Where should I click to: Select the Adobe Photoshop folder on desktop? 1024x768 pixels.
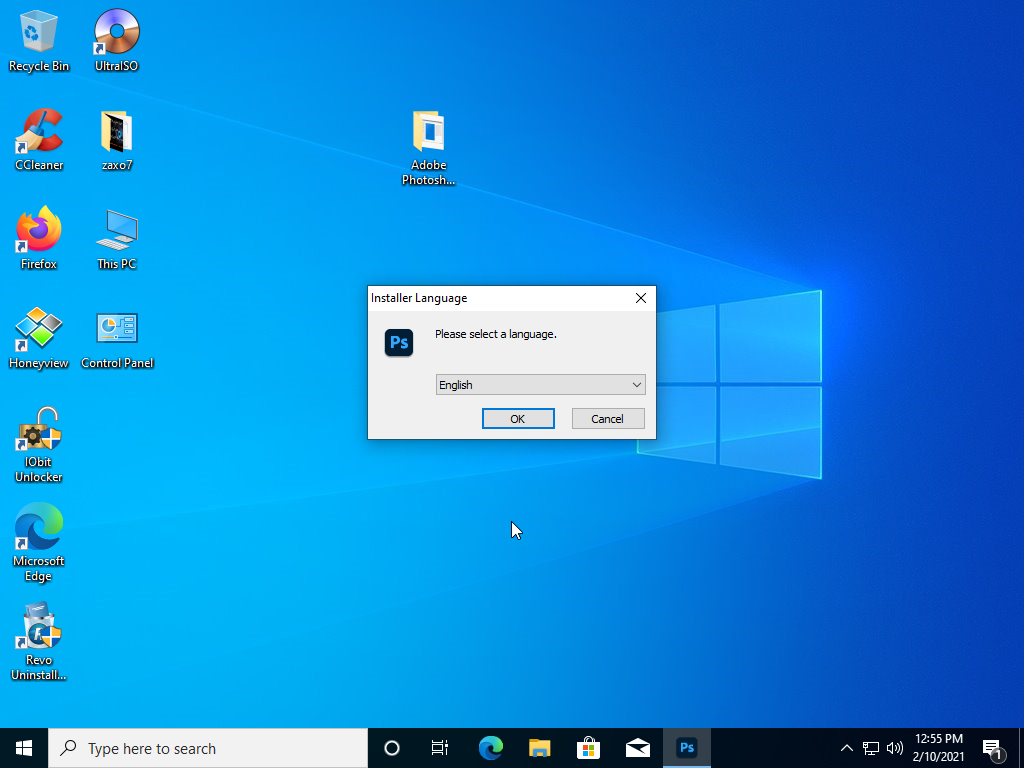[428, 148]
